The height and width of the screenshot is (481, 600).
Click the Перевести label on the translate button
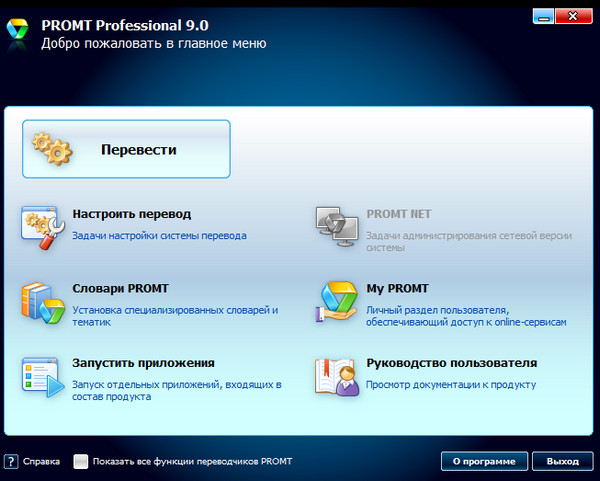tap(139, 150)
